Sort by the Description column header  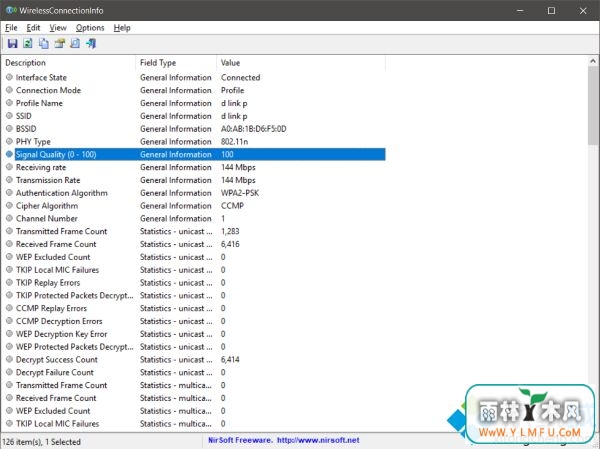click(x=69, y=63)
